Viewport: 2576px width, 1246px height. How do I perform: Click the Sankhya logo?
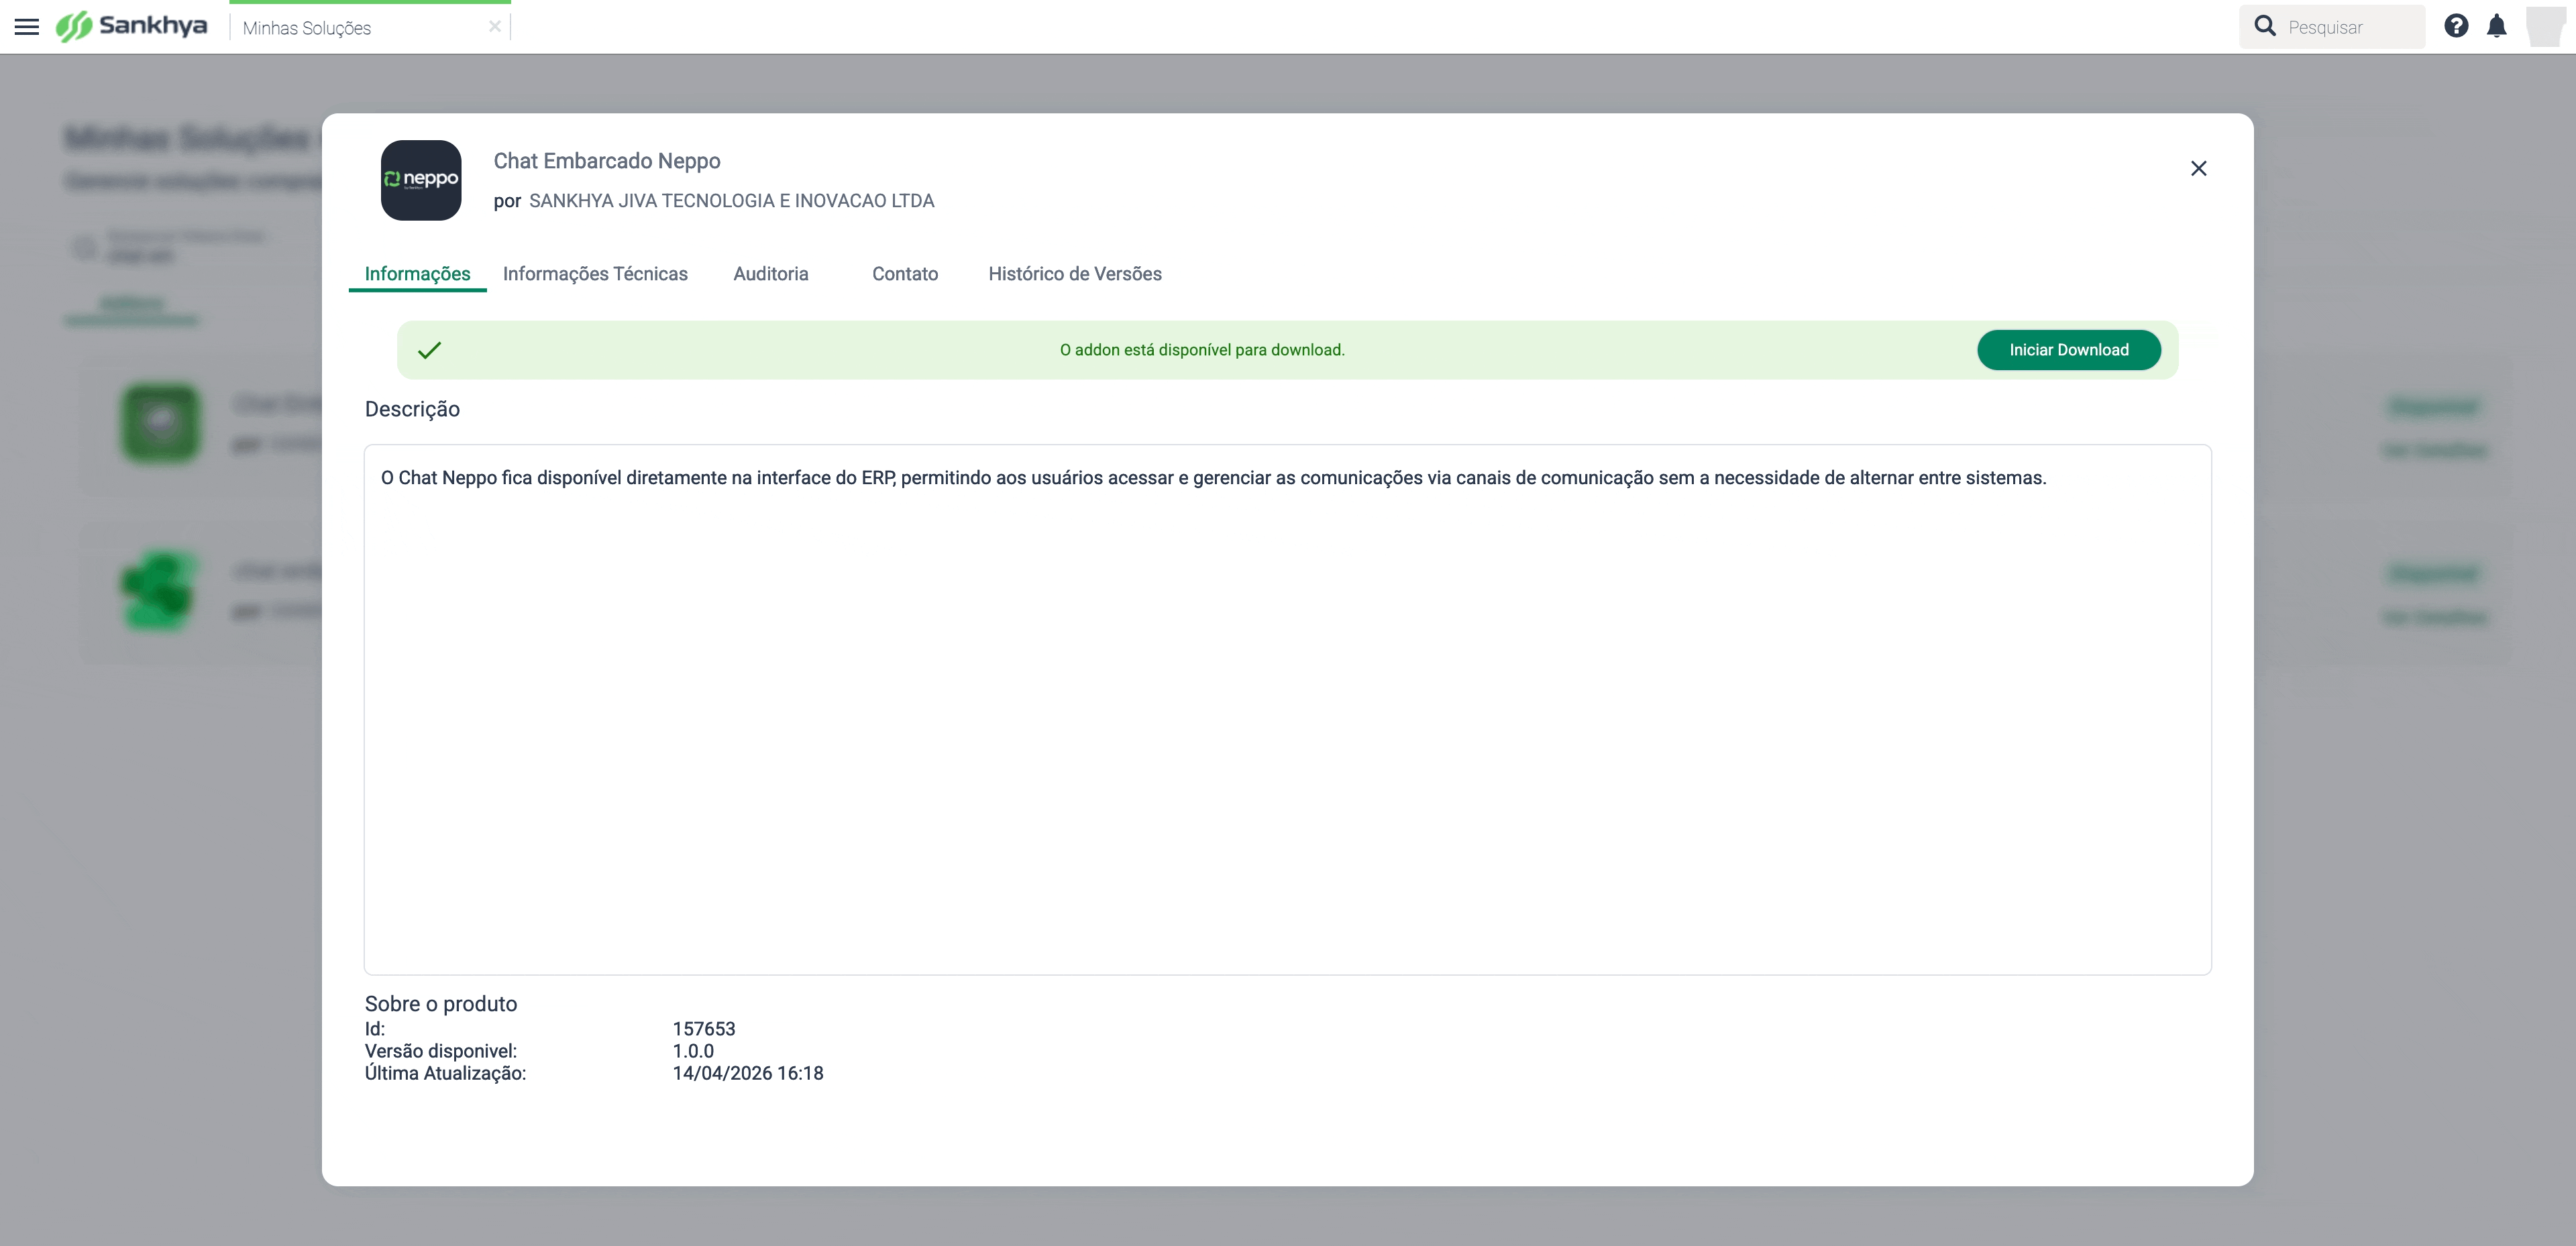[131, 26]
